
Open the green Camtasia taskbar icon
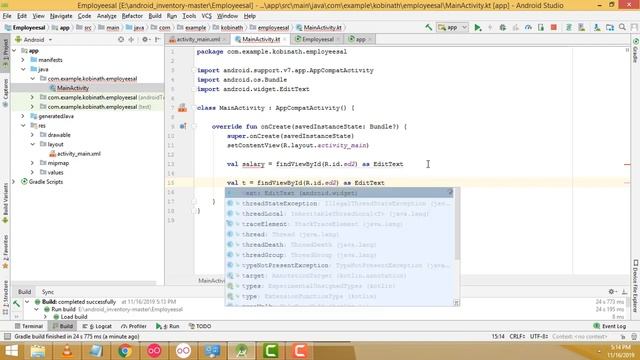pyautogui.click(x=271, y=351)
